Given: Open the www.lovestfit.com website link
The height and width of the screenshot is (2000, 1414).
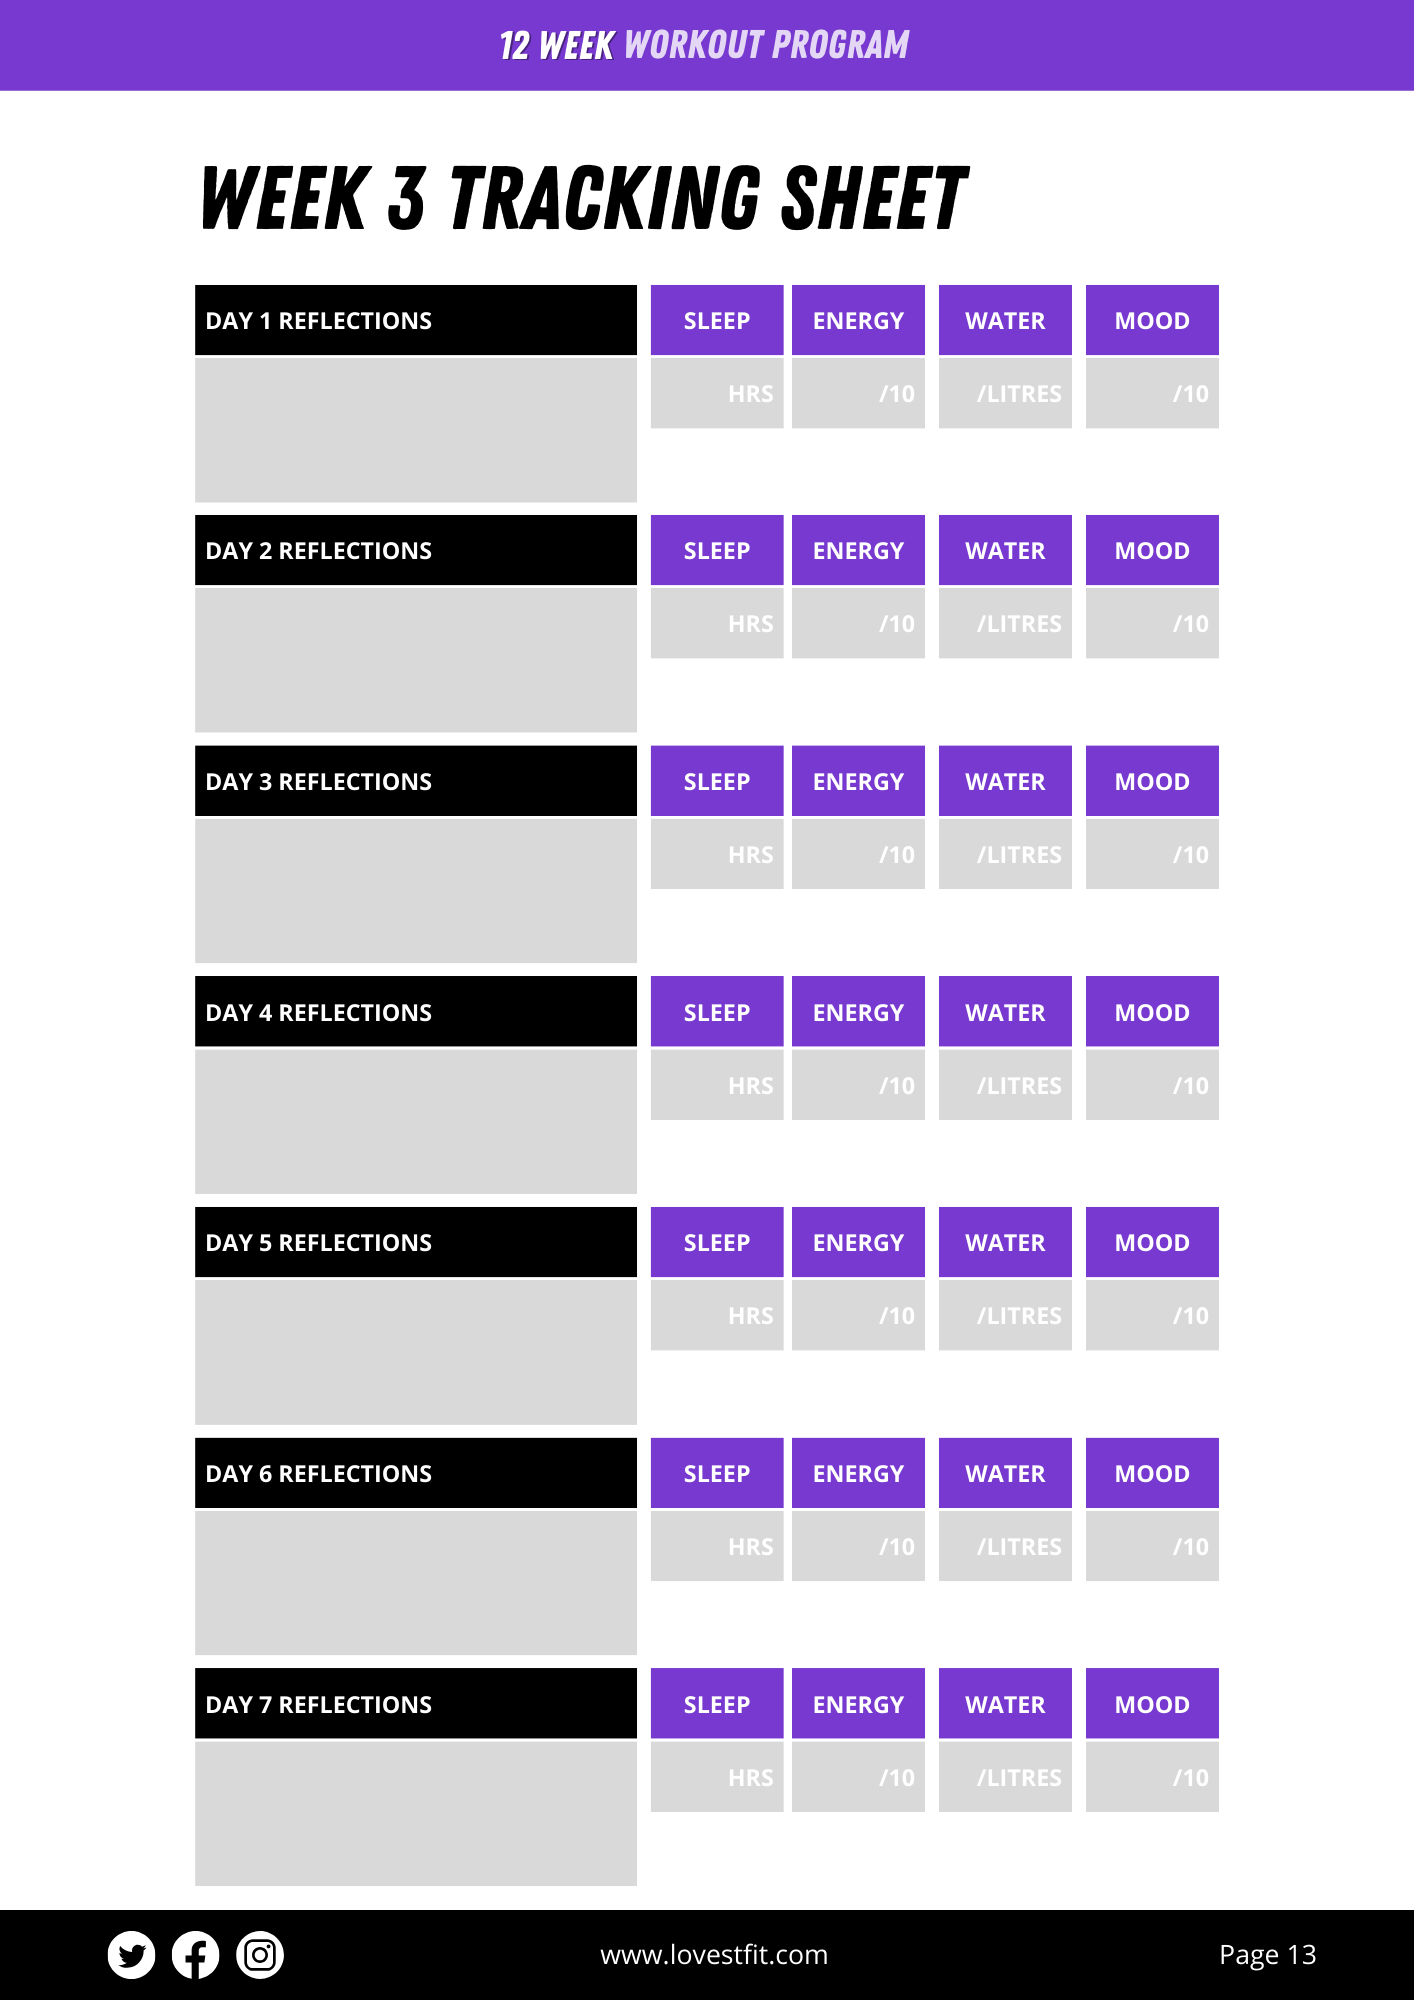Looking at the screenshot, I should 714,1955.
